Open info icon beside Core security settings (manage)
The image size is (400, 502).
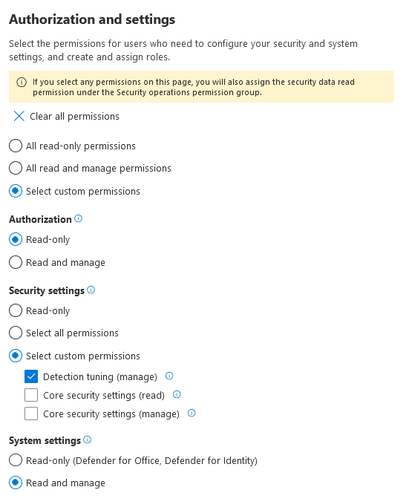click(x=192, y=413)
